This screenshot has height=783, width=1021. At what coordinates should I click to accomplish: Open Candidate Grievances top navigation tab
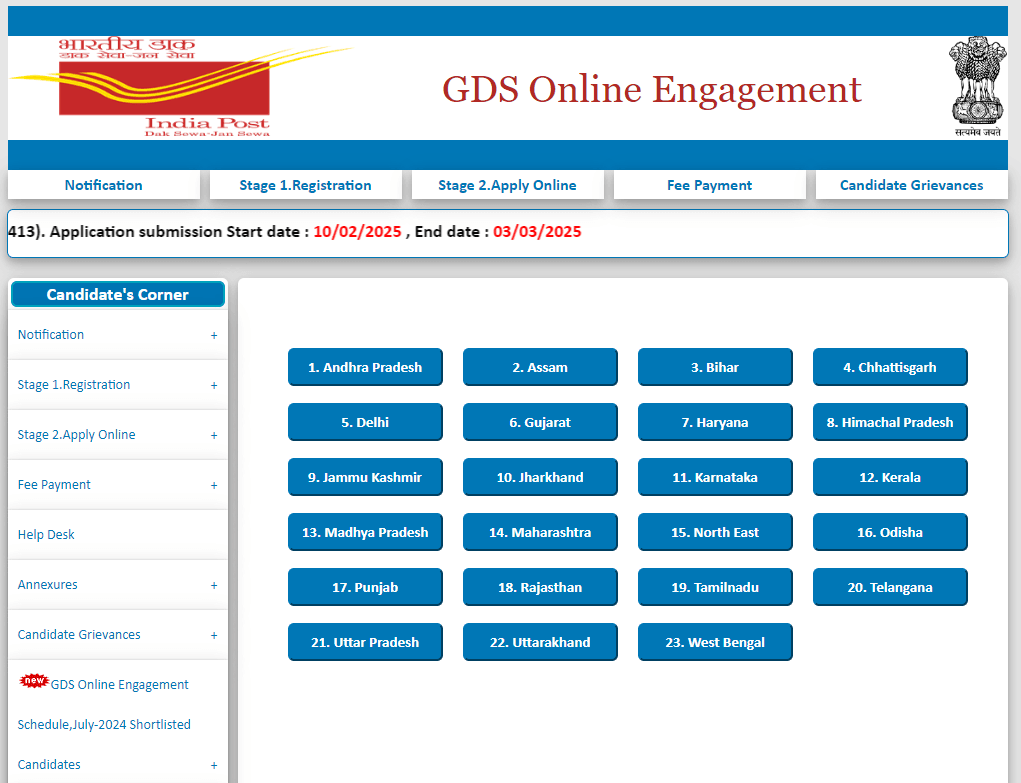click(x=911, y=185)
